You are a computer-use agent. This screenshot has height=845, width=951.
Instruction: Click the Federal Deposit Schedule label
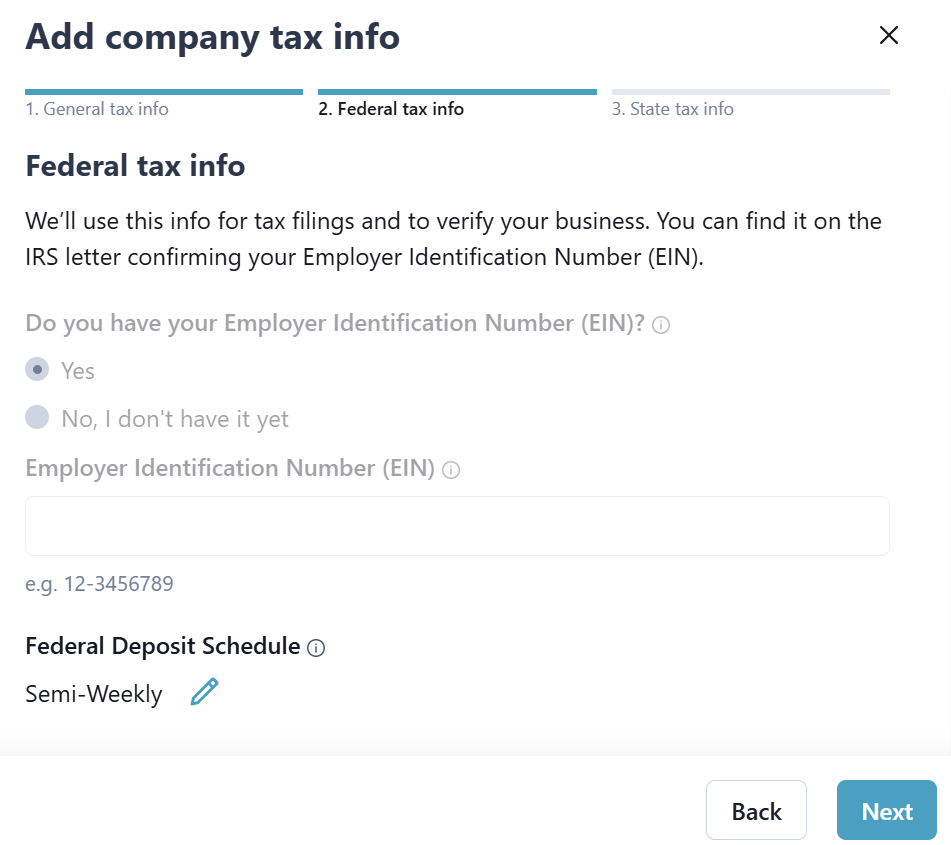pyautogui.click(x=163, y=646)
